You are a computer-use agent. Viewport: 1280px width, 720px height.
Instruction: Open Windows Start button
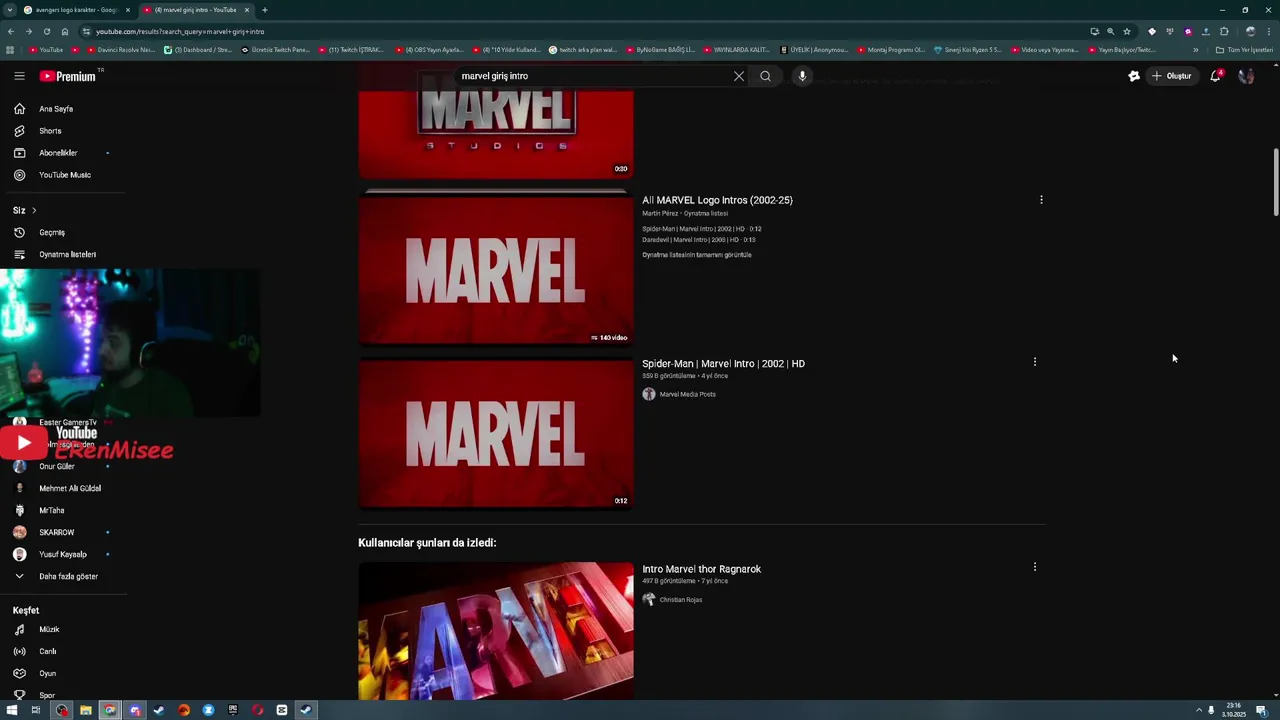pyautogui.click(x=12, y=710)
